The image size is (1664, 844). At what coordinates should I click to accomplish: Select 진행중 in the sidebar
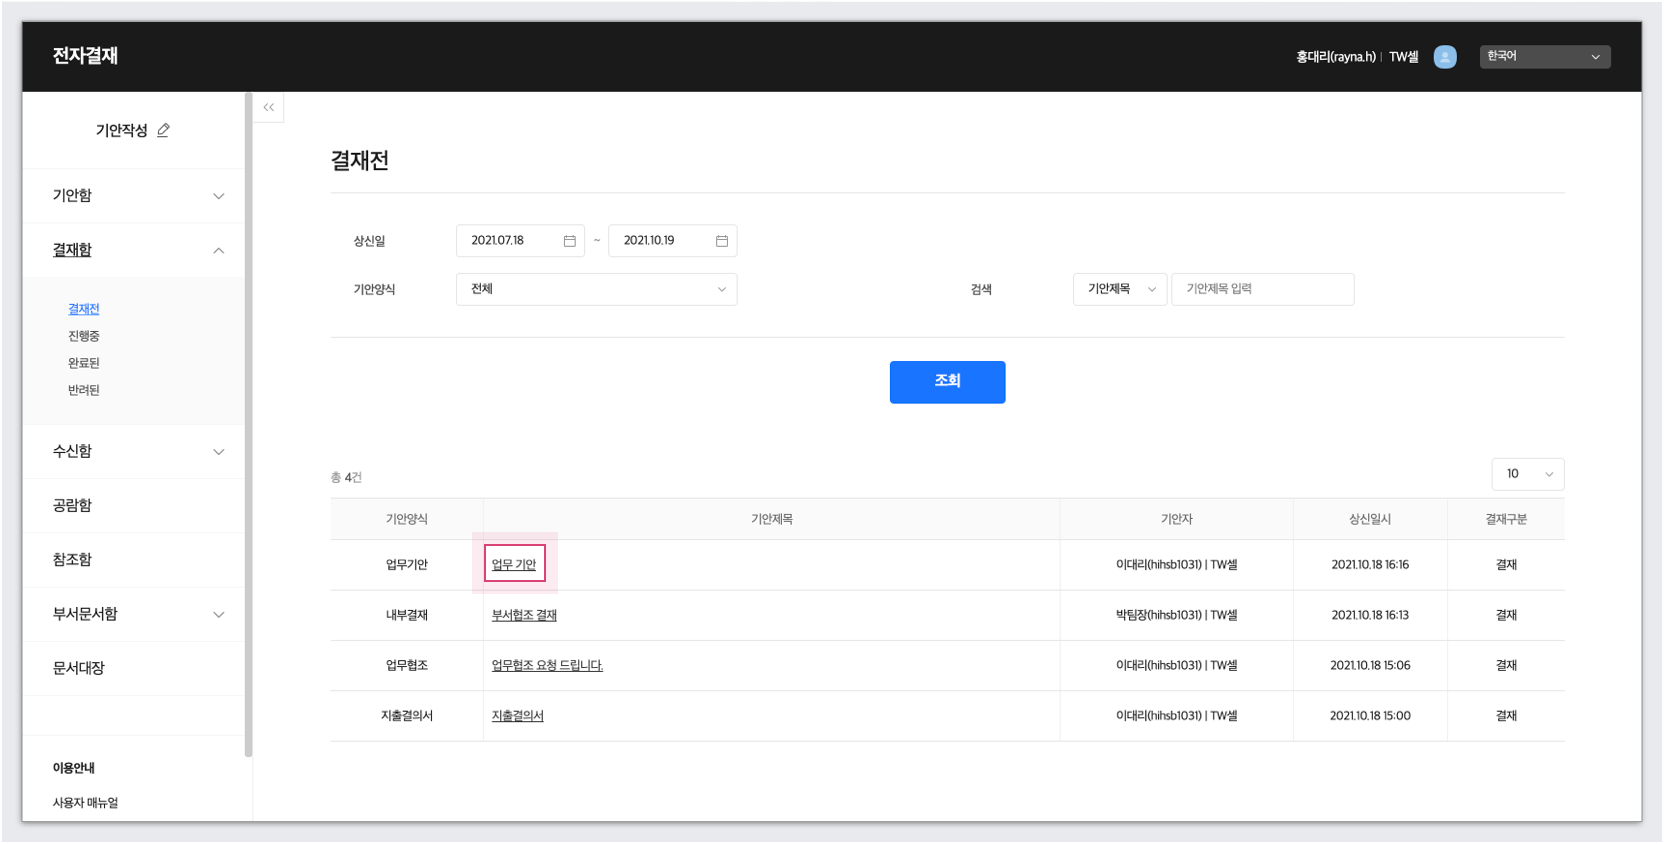[x=84, y=336]
